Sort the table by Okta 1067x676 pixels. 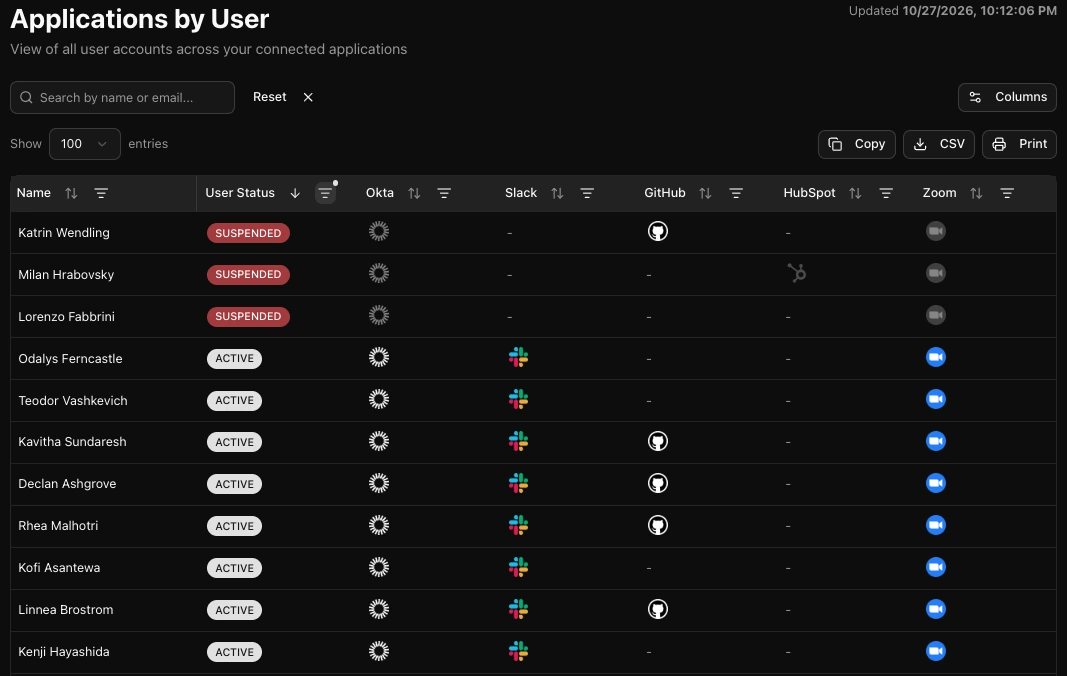pyautogui.click(x=414, y=193)
